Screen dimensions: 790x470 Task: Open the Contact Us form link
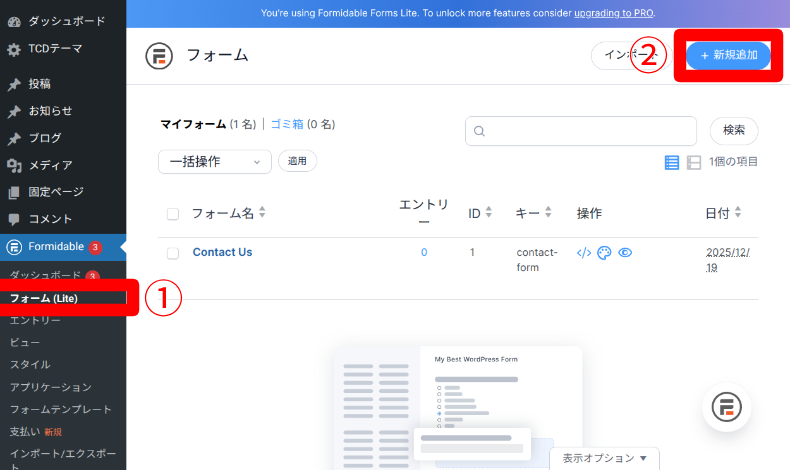[x=222, y=252]
